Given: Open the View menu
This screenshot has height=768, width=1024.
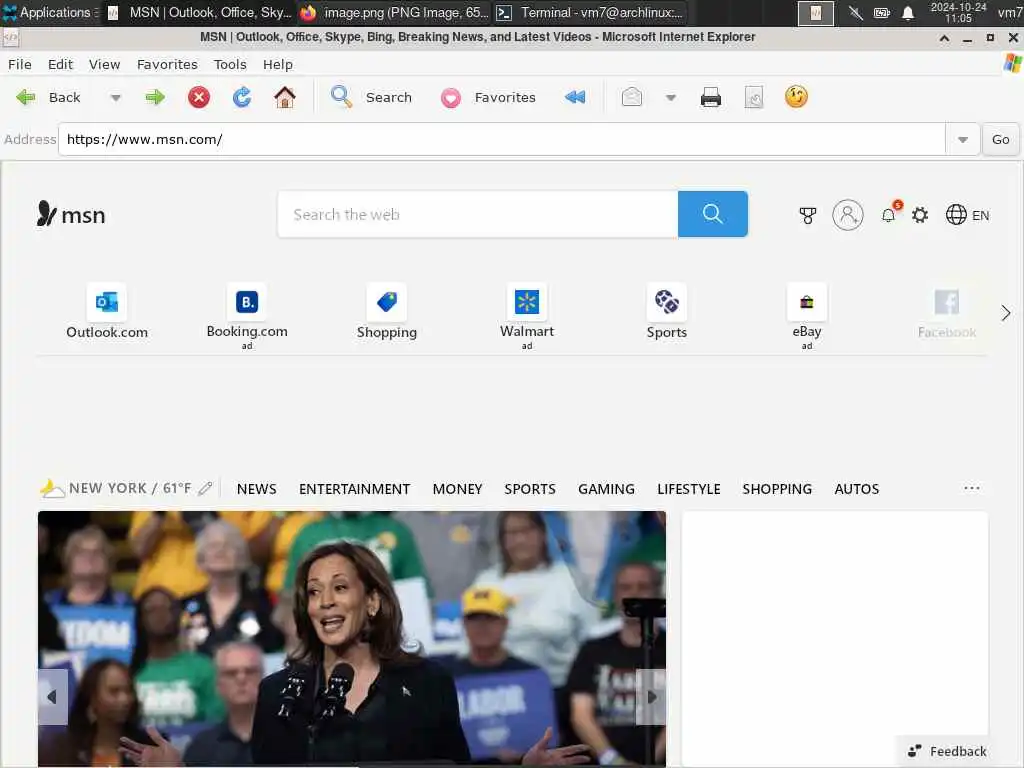Looking at the screenshot, I should (x=104, y=64).
